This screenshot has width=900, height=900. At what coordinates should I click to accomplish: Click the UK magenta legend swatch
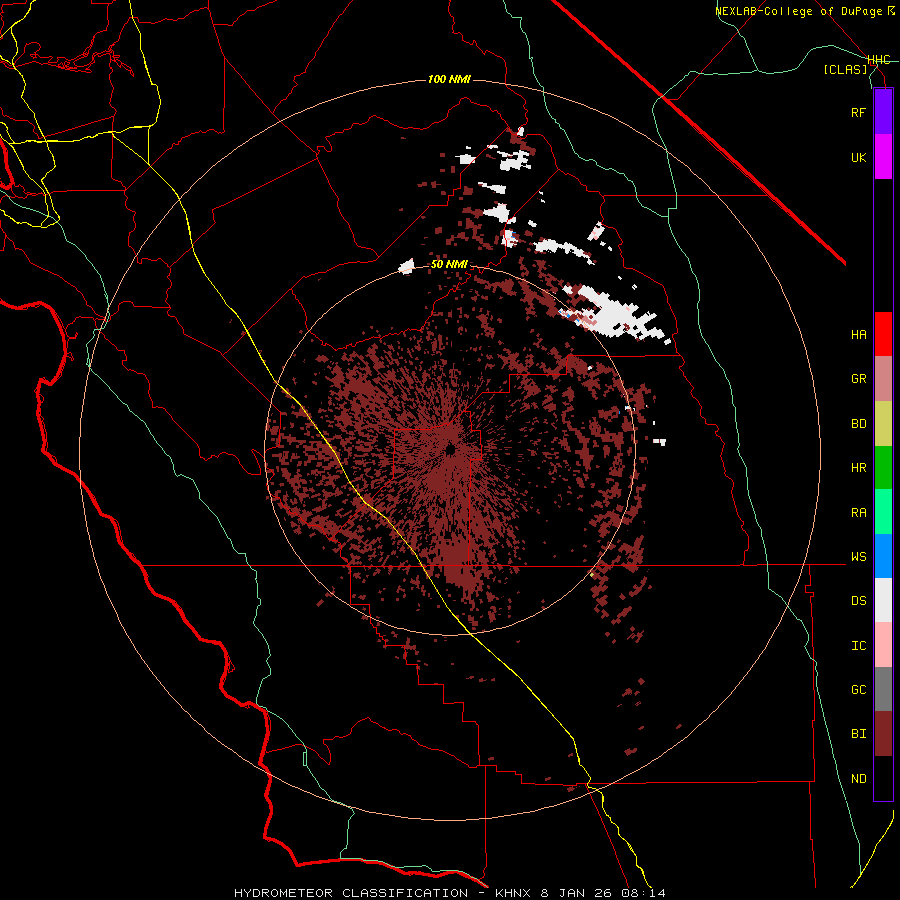click(x=883, y=157)
